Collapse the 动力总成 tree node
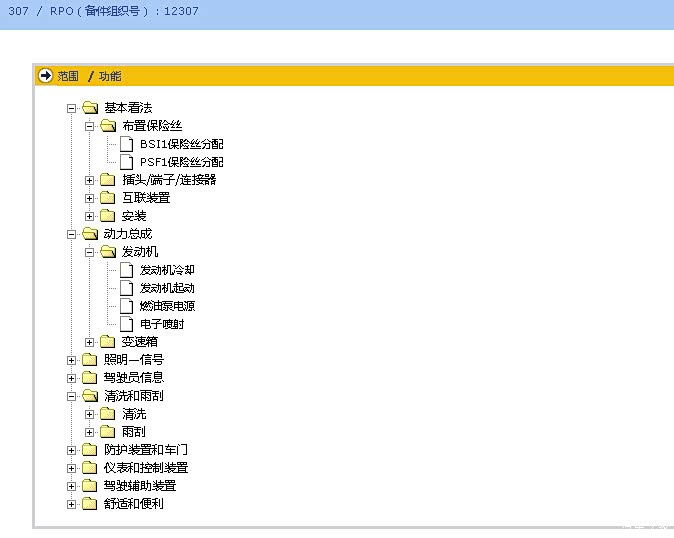The image size is (674, 538). 71,234
